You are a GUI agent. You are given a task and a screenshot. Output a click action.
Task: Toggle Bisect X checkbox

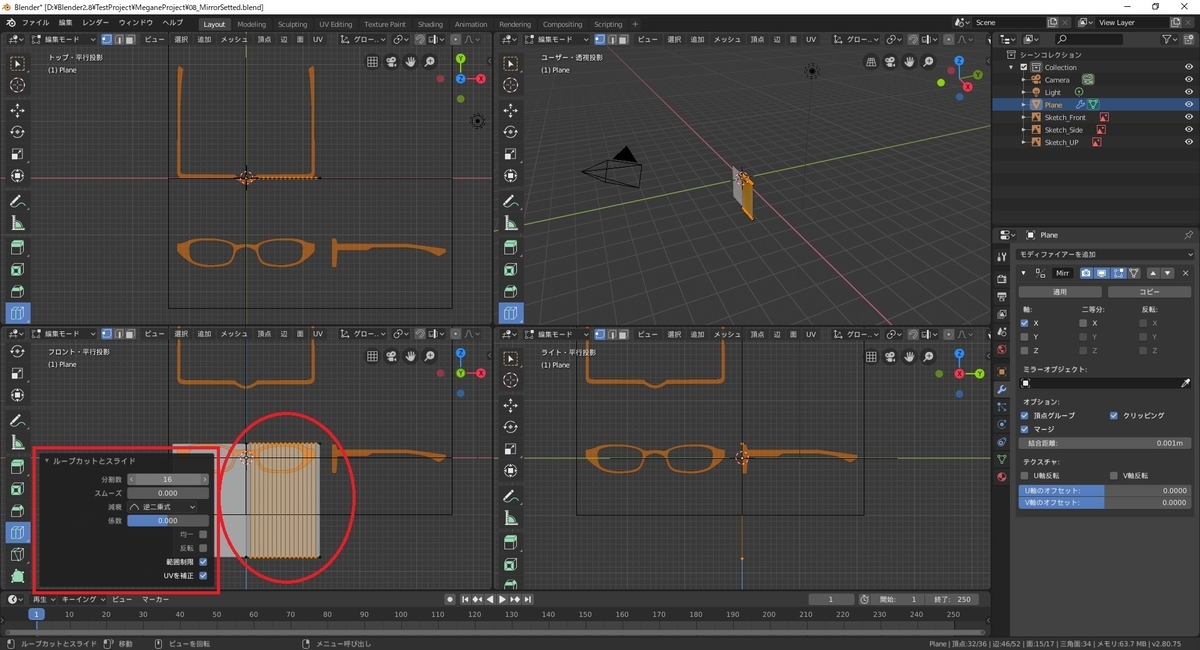tap(1084, 323)
